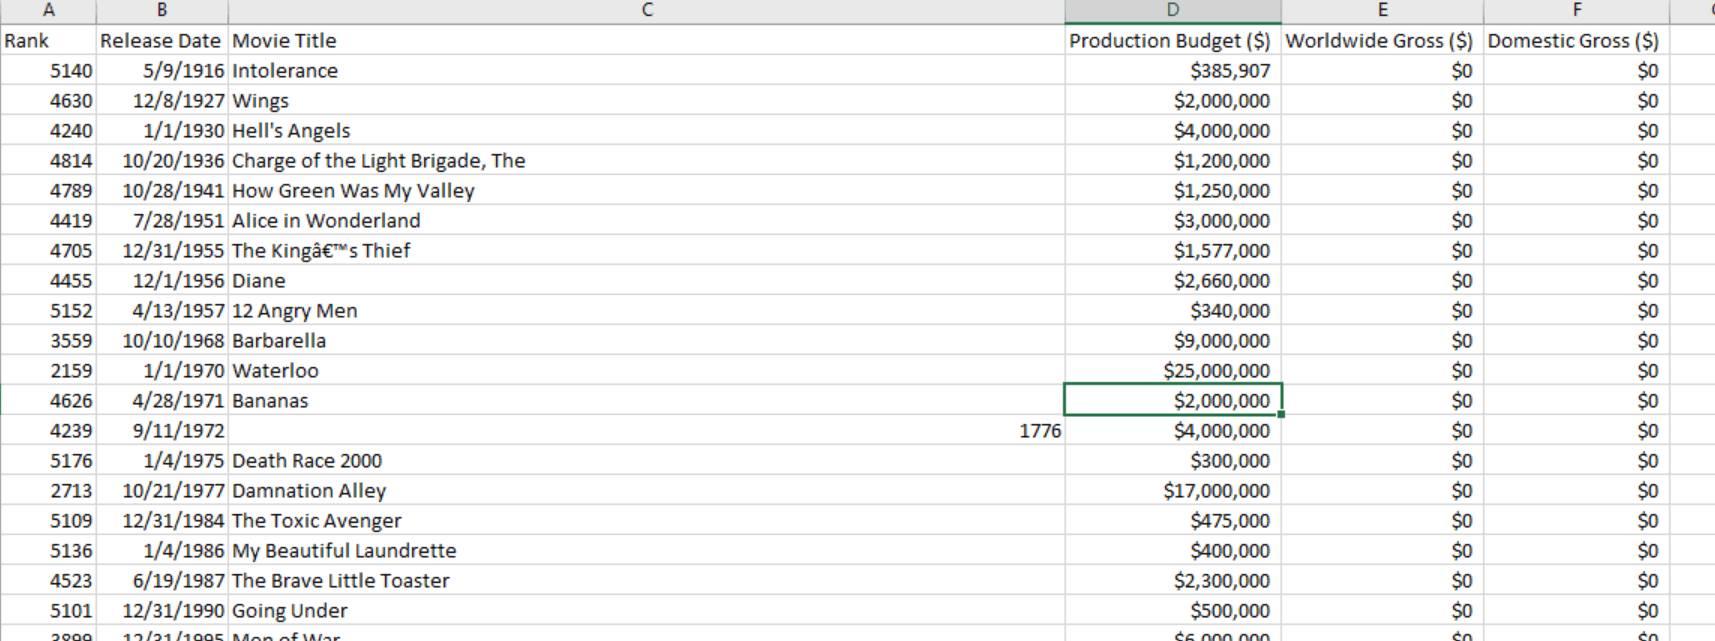Select the Barbarella title cell
The height and width of the screenshot is (641, 1715).
[647, 340]
